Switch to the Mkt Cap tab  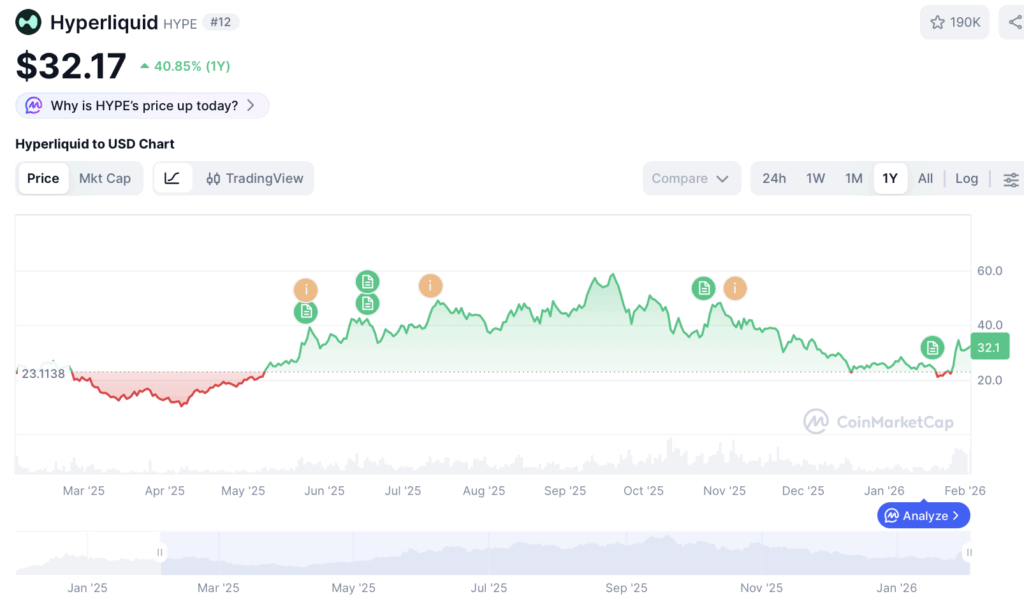pos(104,178)
